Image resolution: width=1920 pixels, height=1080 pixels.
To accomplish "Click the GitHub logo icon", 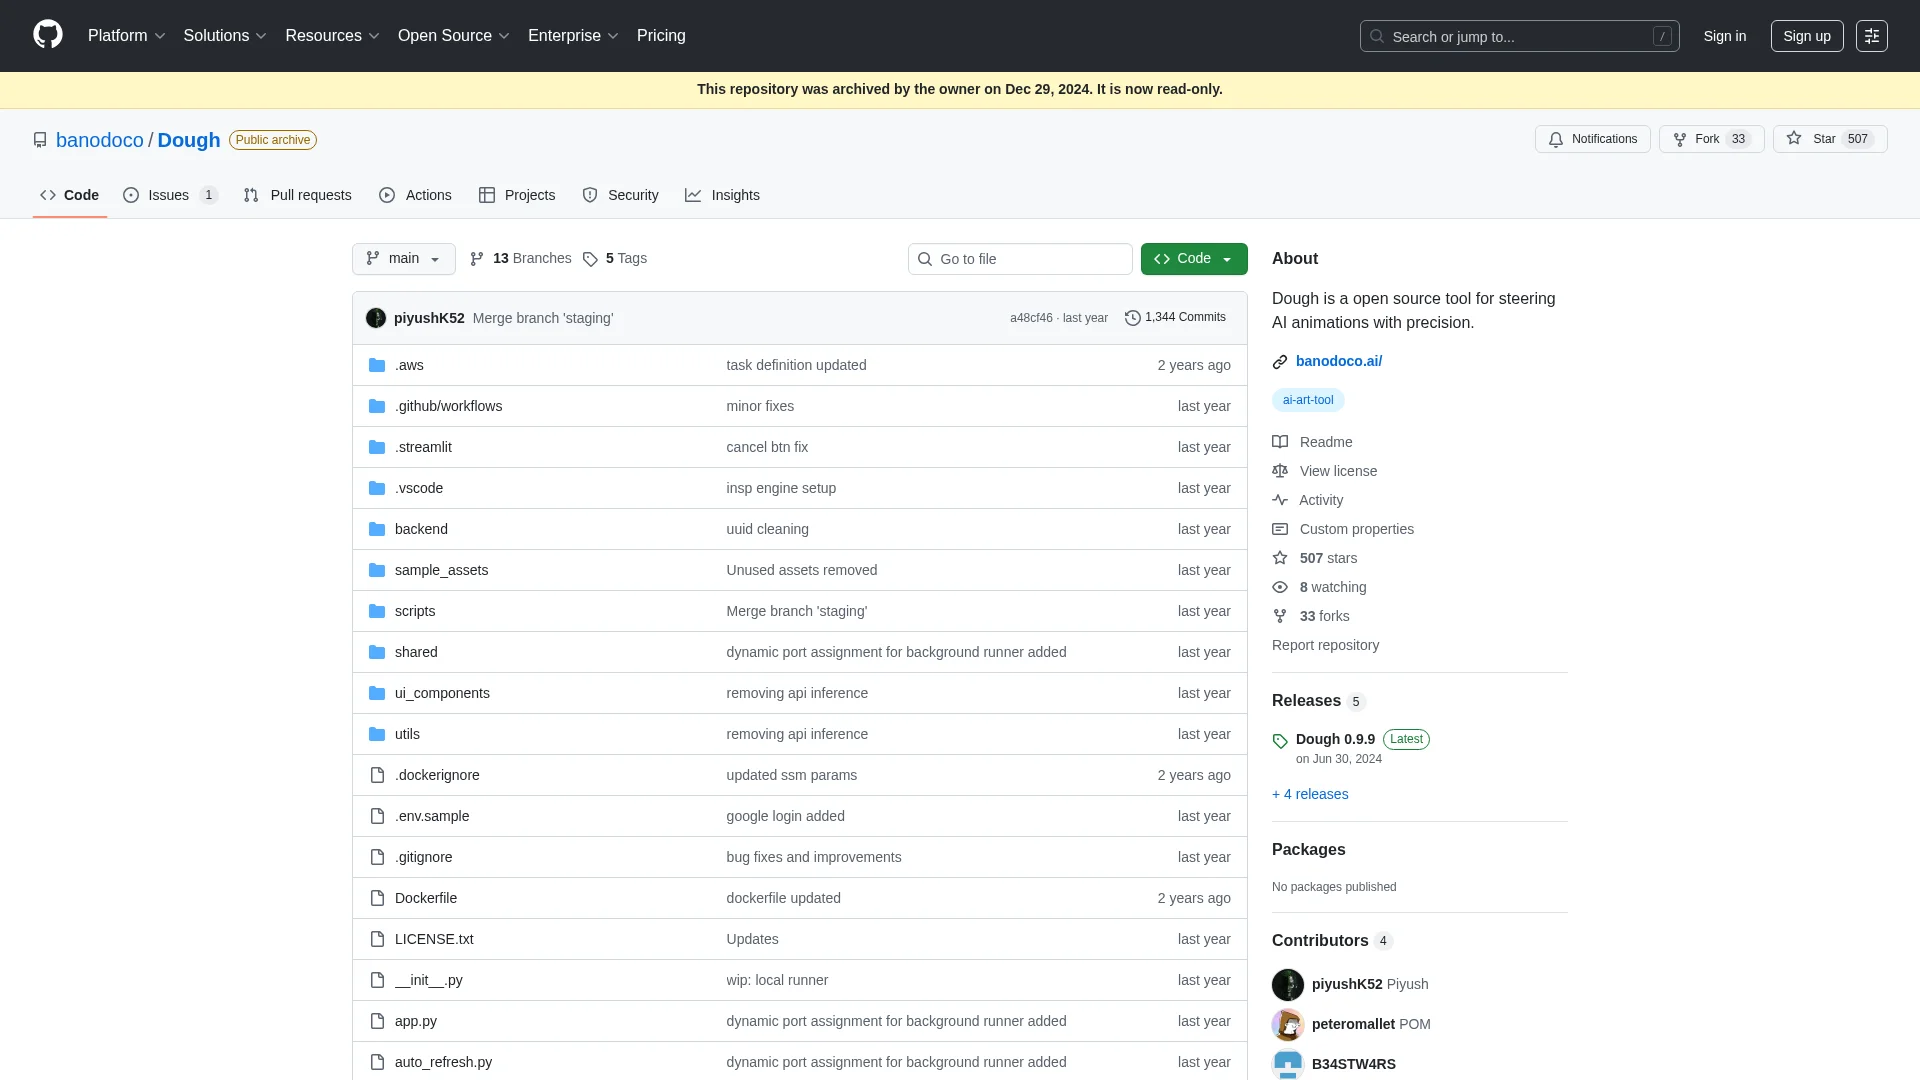I will (47, 35).
